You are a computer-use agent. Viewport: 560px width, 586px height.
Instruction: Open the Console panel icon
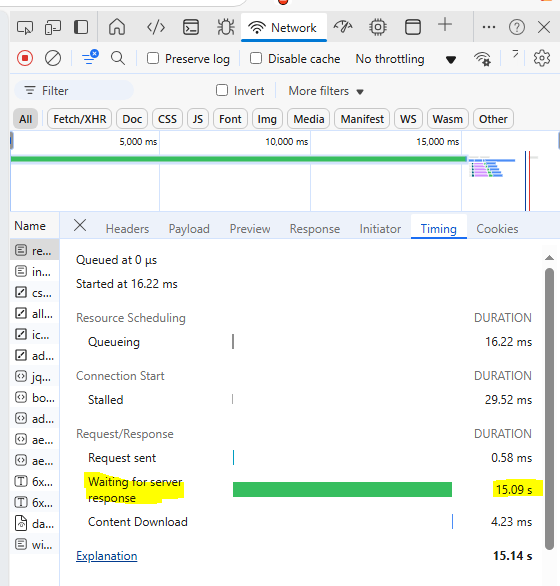pos(191,27)
